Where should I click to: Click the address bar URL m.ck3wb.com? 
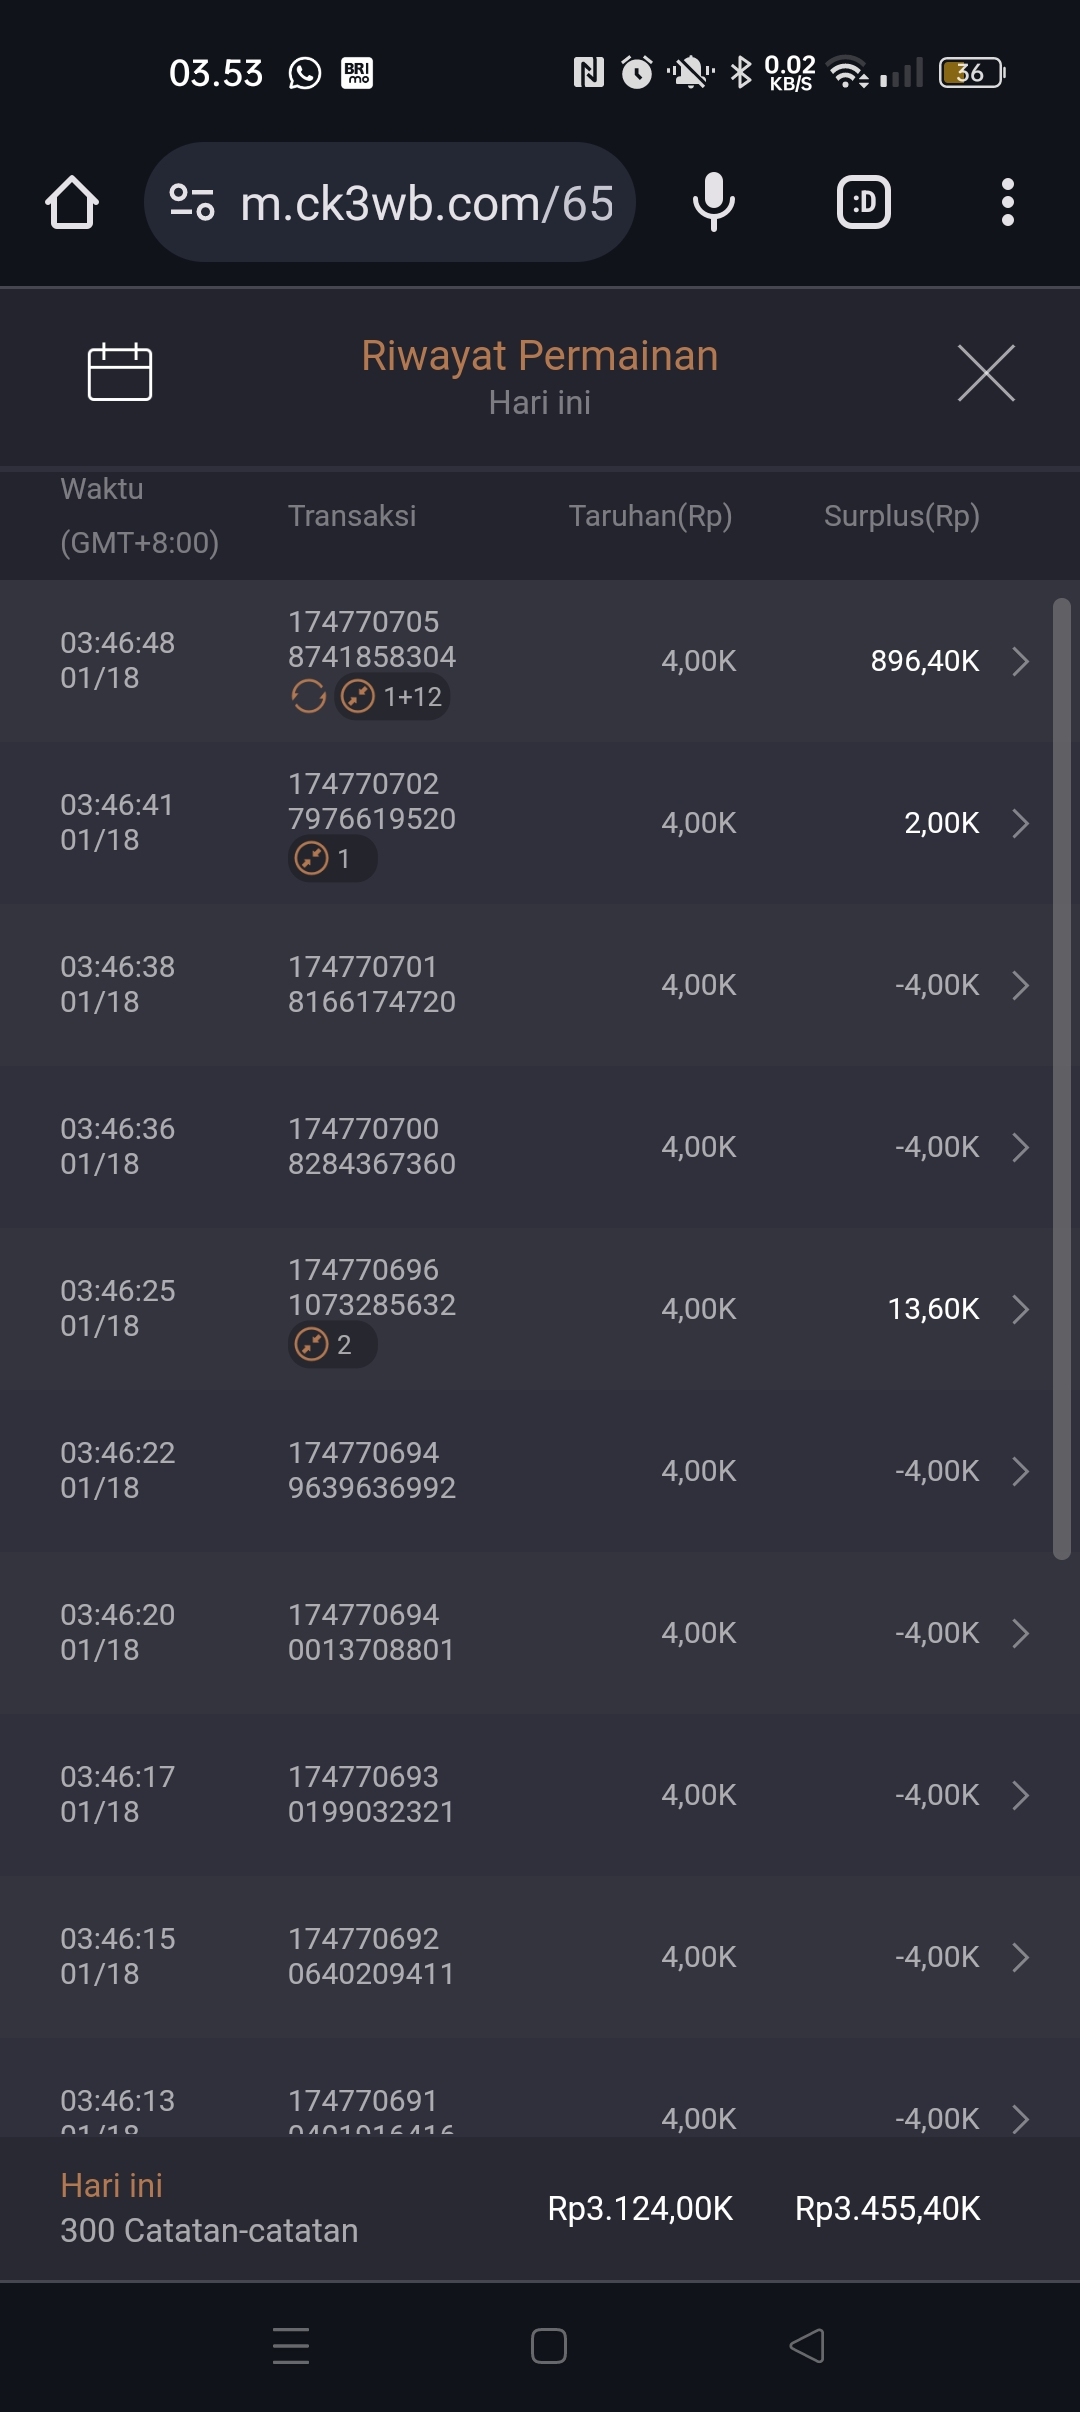pyautogui.click(x=427, y=204)
